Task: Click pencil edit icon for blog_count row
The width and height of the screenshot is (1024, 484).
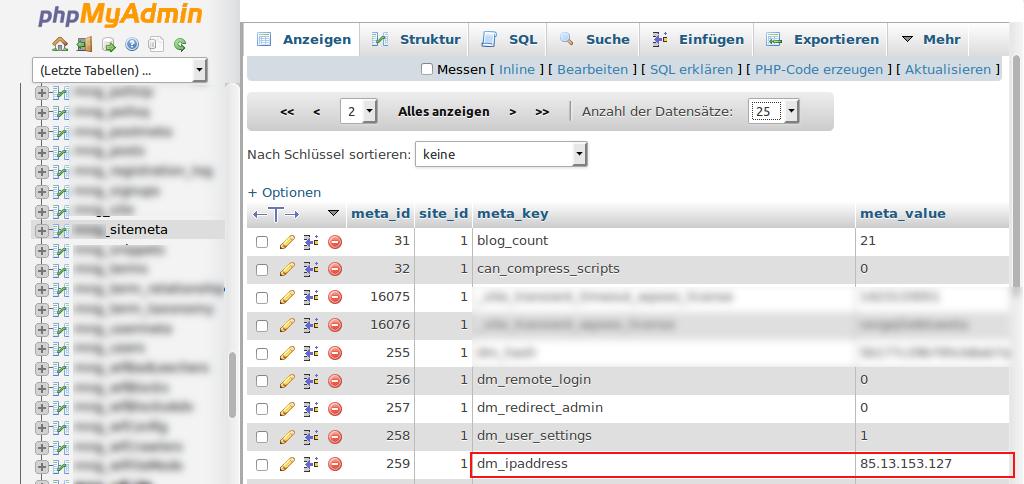Action: (287, 241)
